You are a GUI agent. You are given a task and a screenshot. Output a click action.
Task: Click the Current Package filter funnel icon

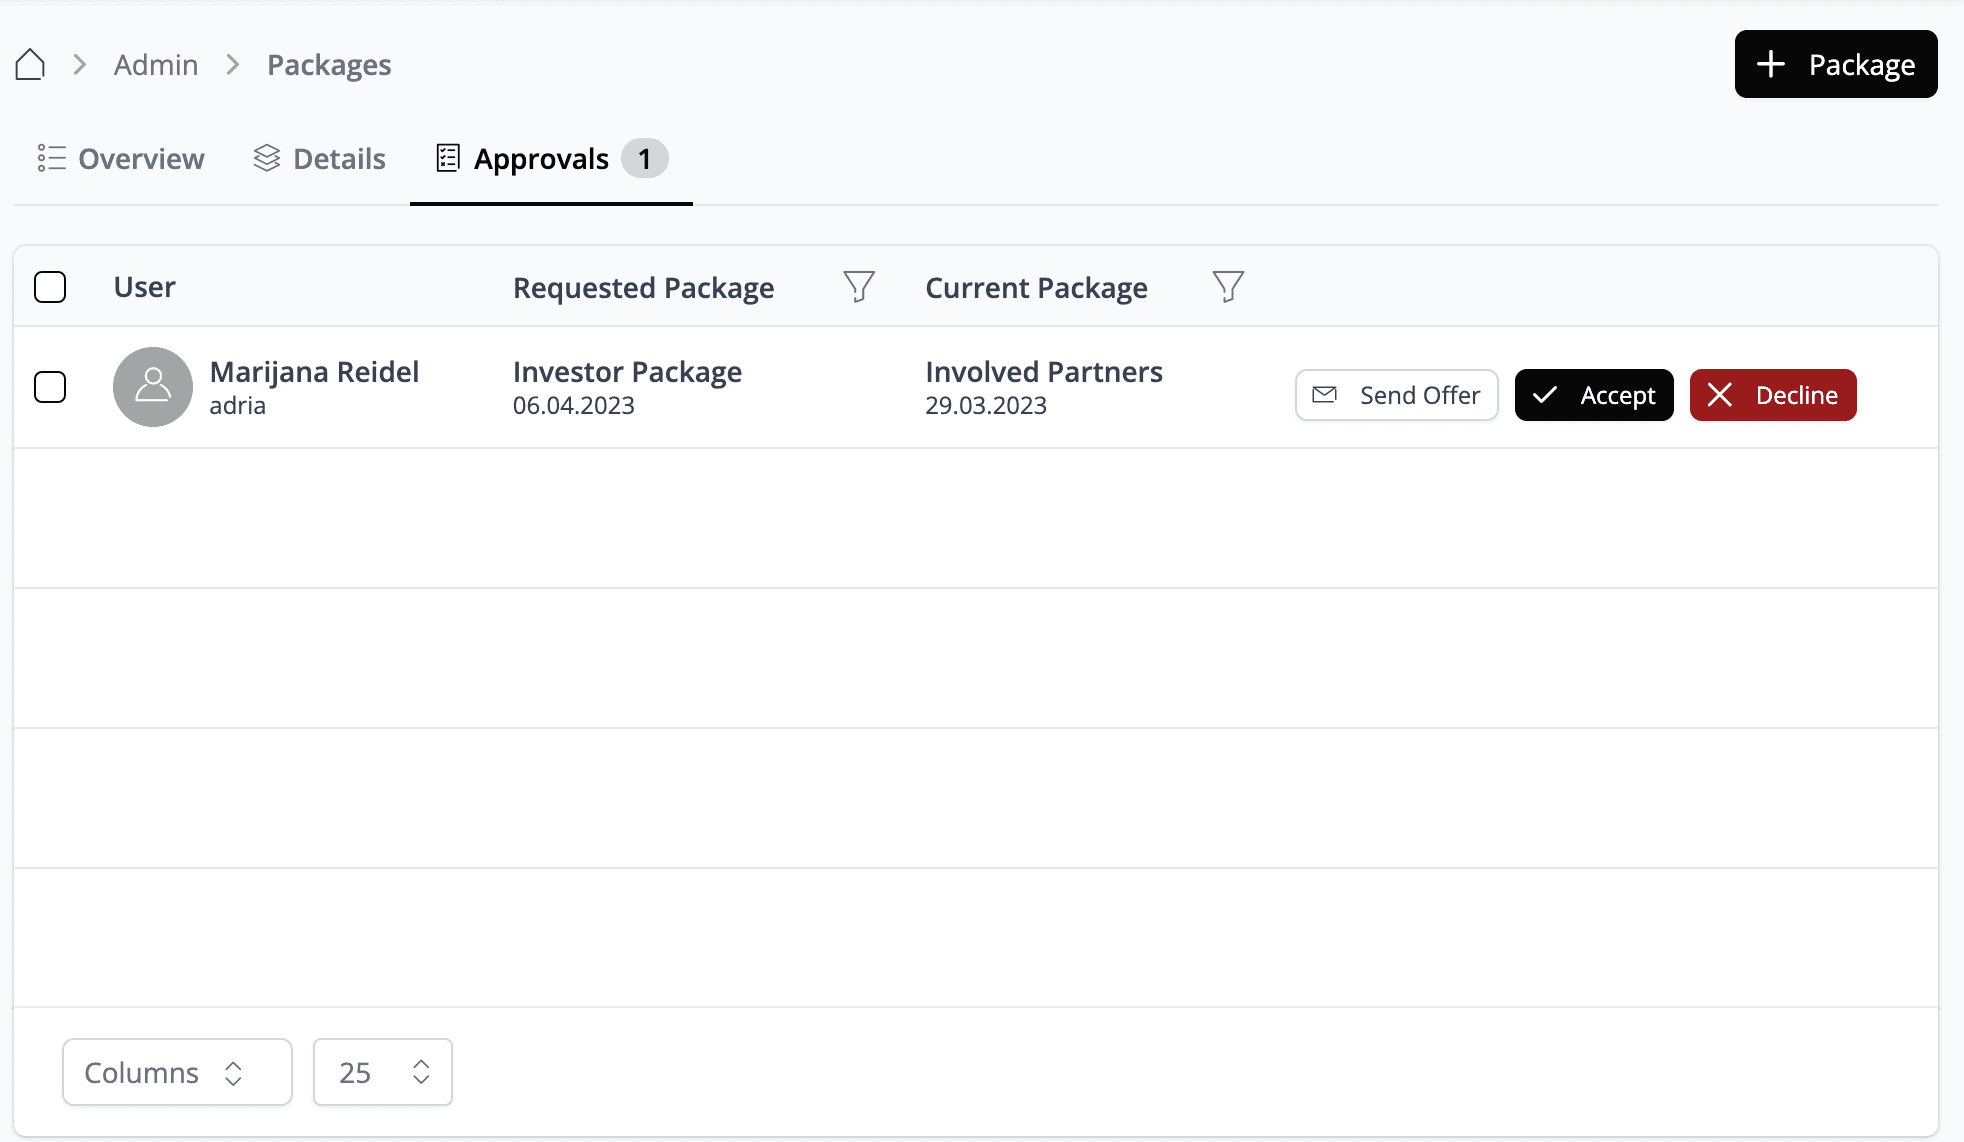coord(1228,287)
